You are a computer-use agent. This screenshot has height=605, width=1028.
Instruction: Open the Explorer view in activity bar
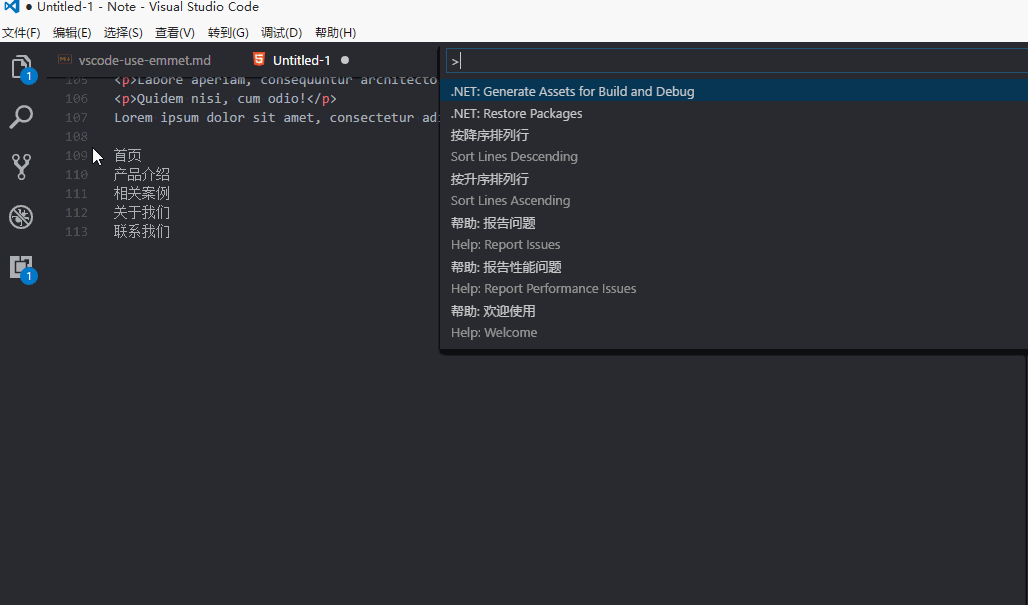tap(21, 68)
